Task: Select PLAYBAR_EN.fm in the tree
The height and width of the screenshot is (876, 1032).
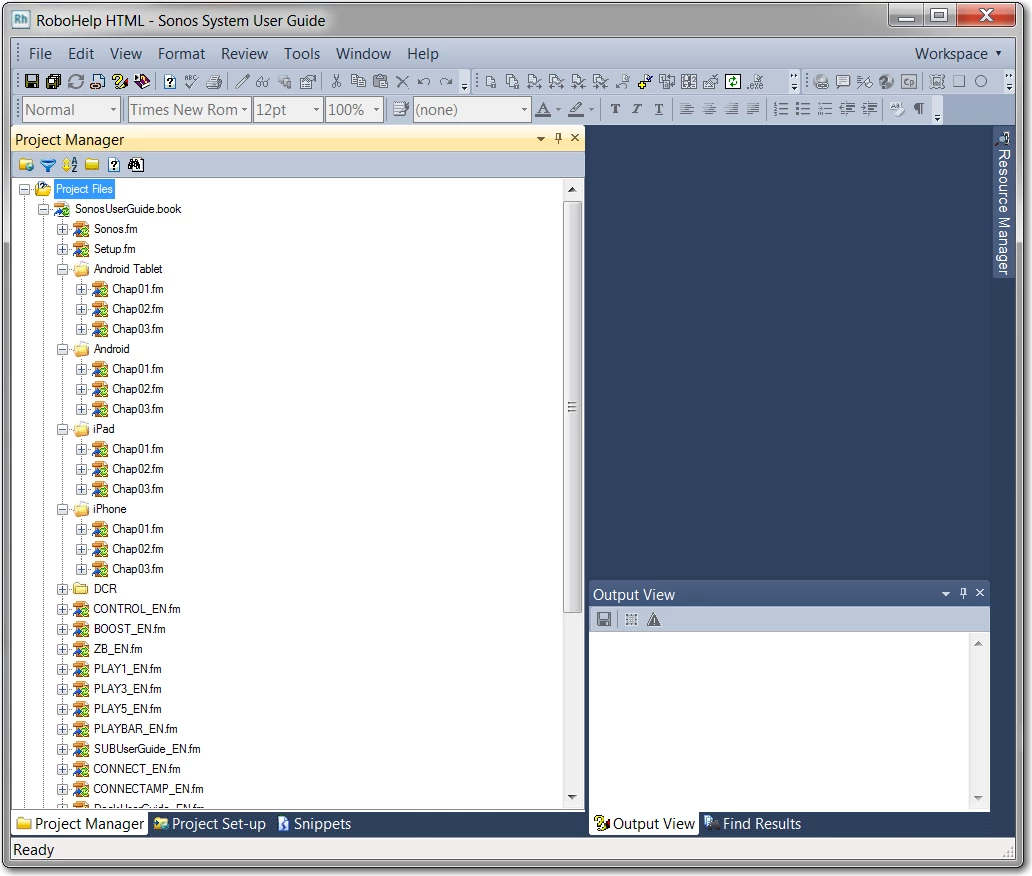Action: (136, 729)
